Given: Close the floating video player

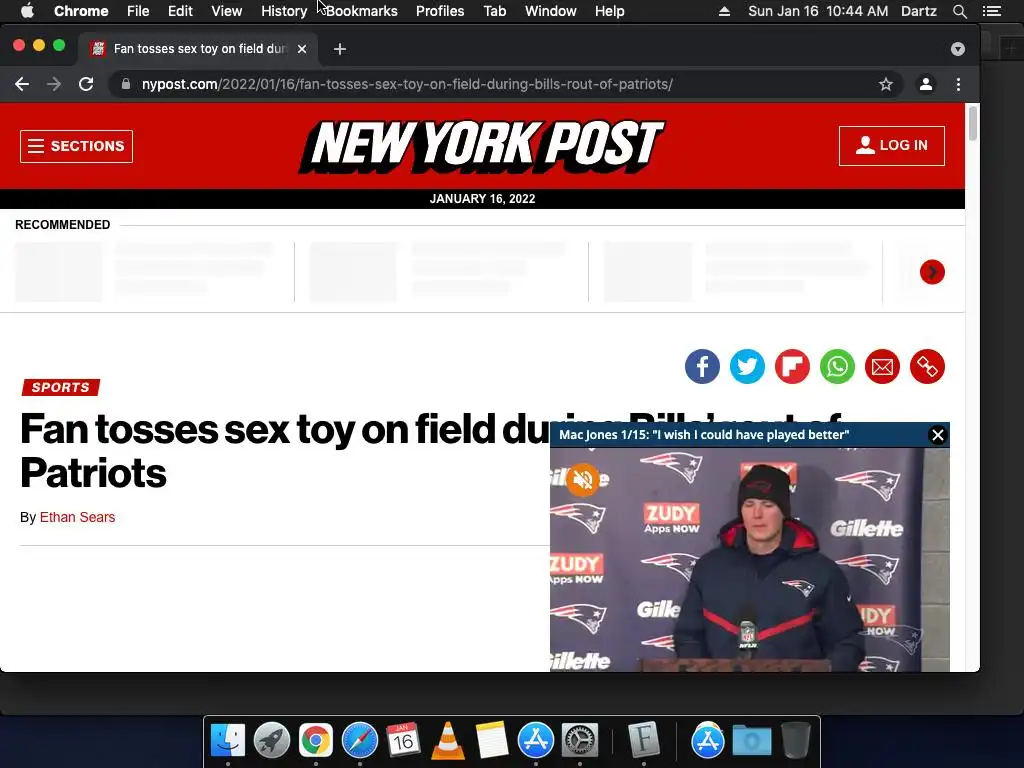Looking at the screenshot, I should pyautogui.click(x=937, y=435).
